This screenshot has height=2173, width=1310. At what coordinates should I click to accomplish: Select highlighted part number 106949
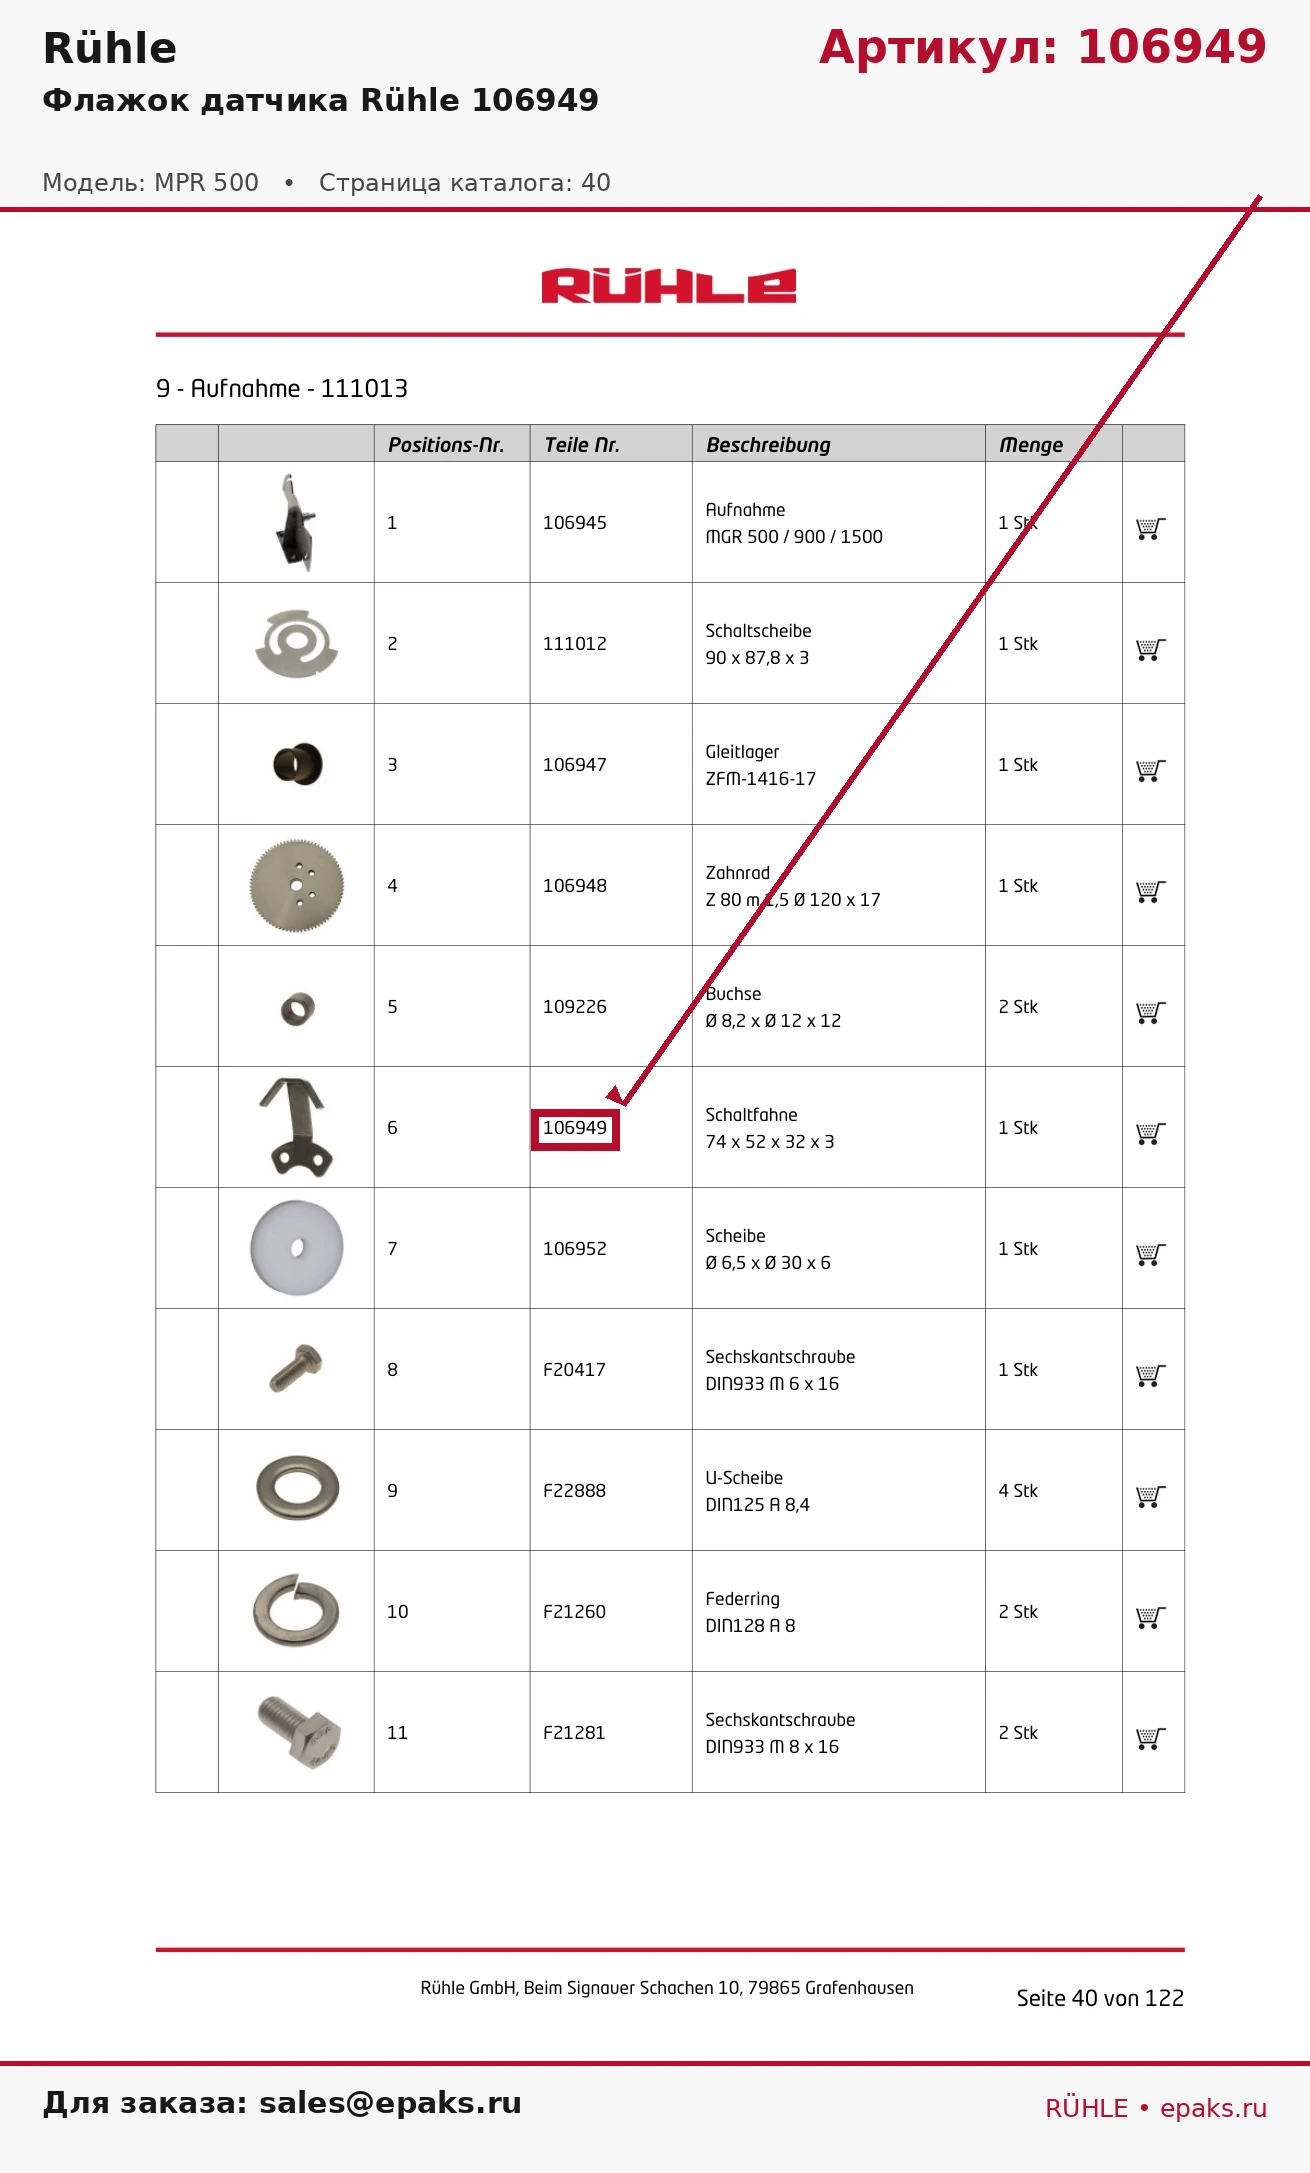tap(575, 1129)
